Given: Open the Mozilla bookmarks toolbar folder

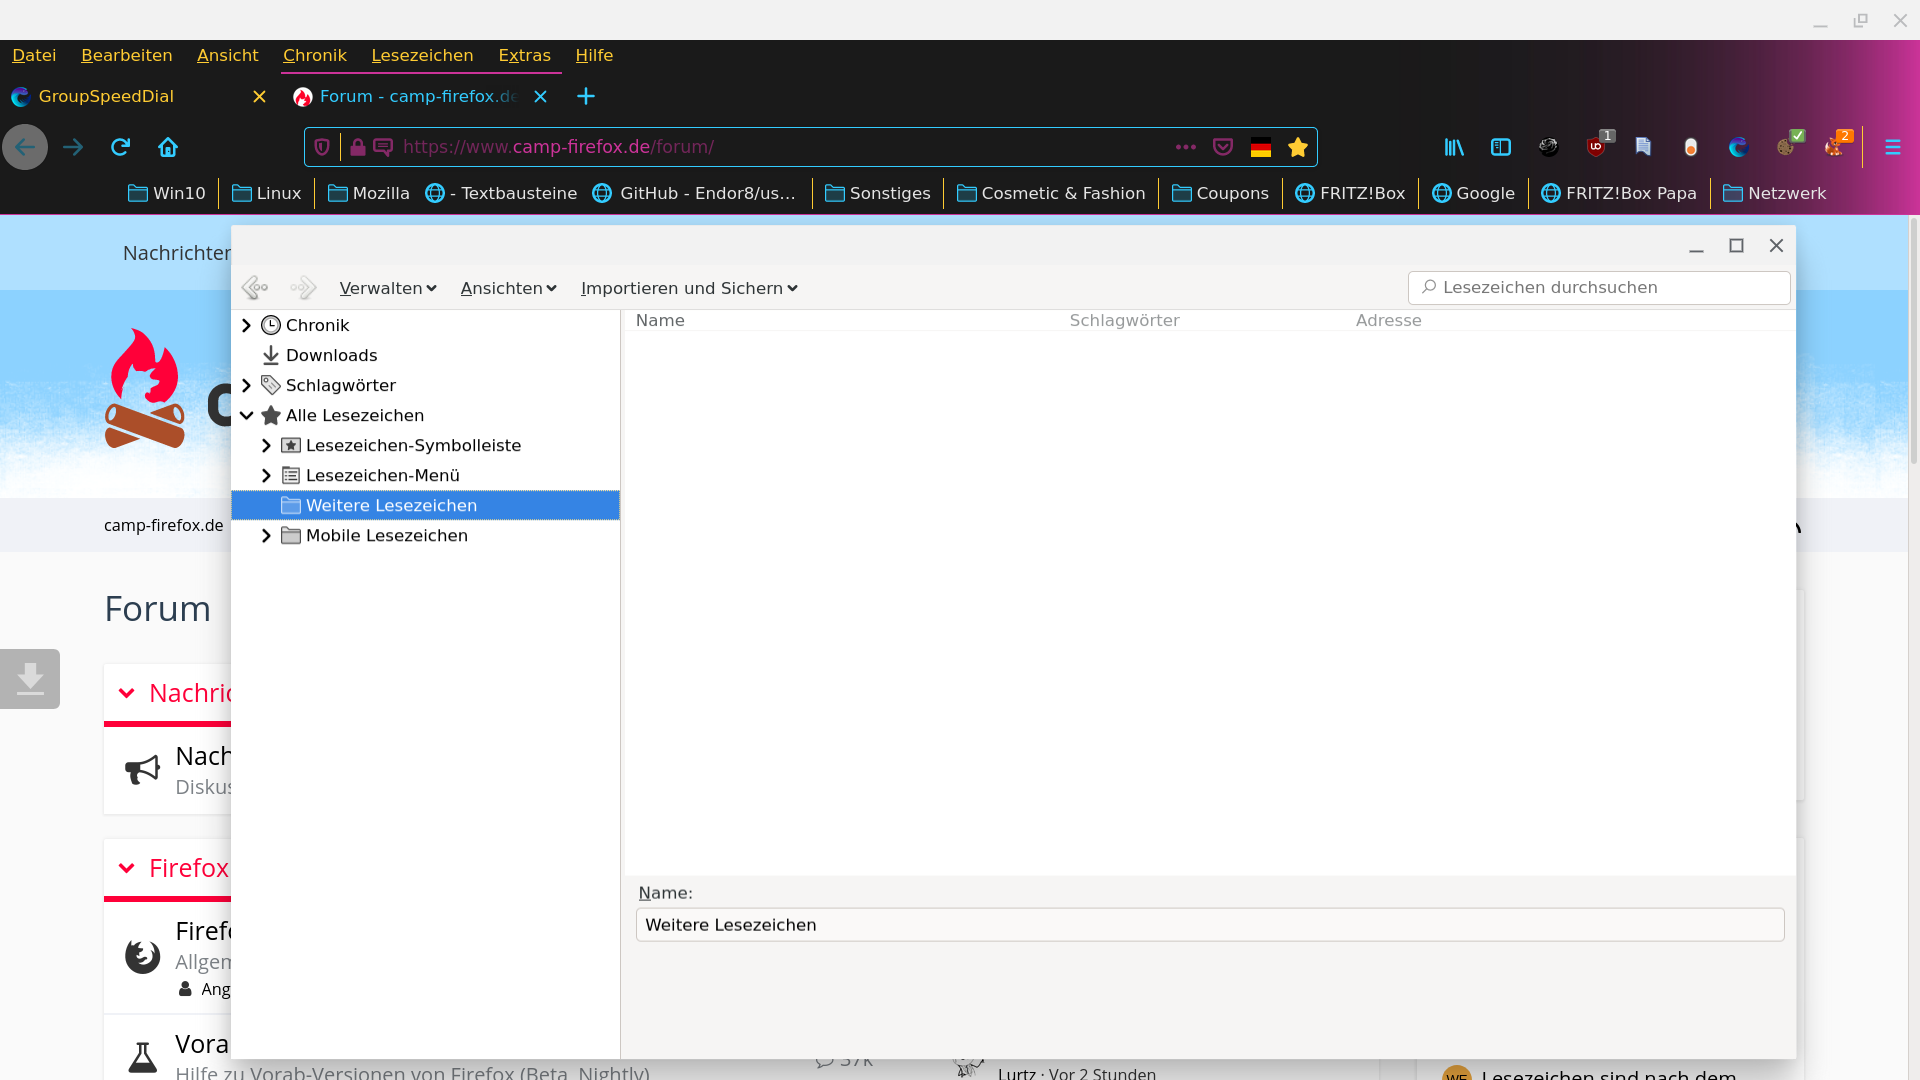Looking at the screenshot, I should tap(368, 193).
